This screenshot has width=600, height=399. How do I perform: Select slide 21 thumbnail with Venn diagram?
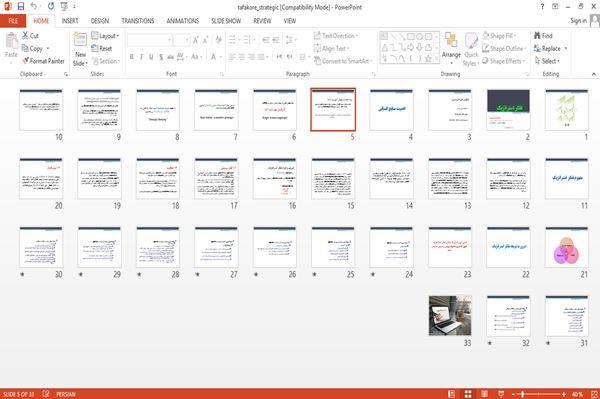point(567,247)
